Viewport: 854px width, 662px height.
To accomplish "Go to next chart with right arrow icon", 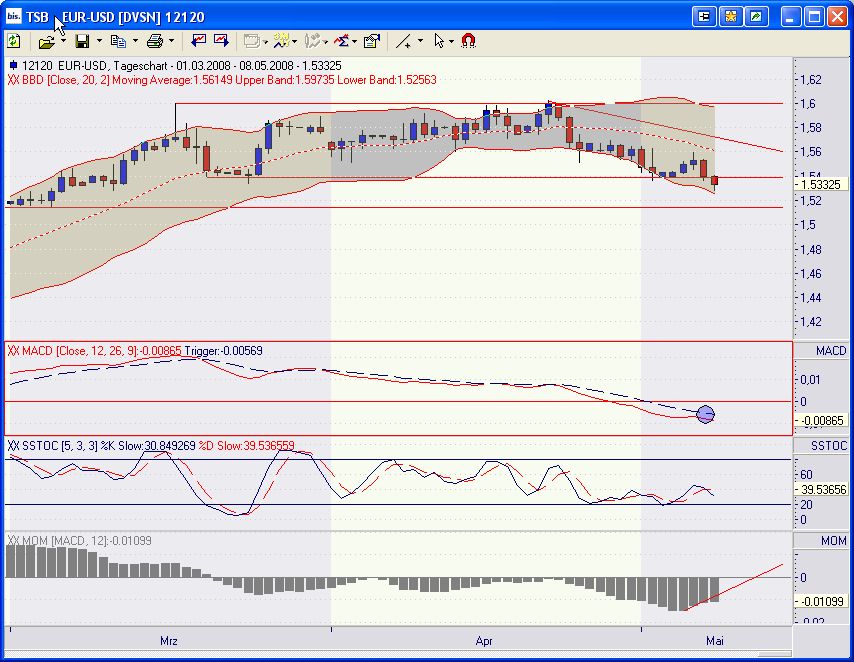I will click(x=221, y=41).
